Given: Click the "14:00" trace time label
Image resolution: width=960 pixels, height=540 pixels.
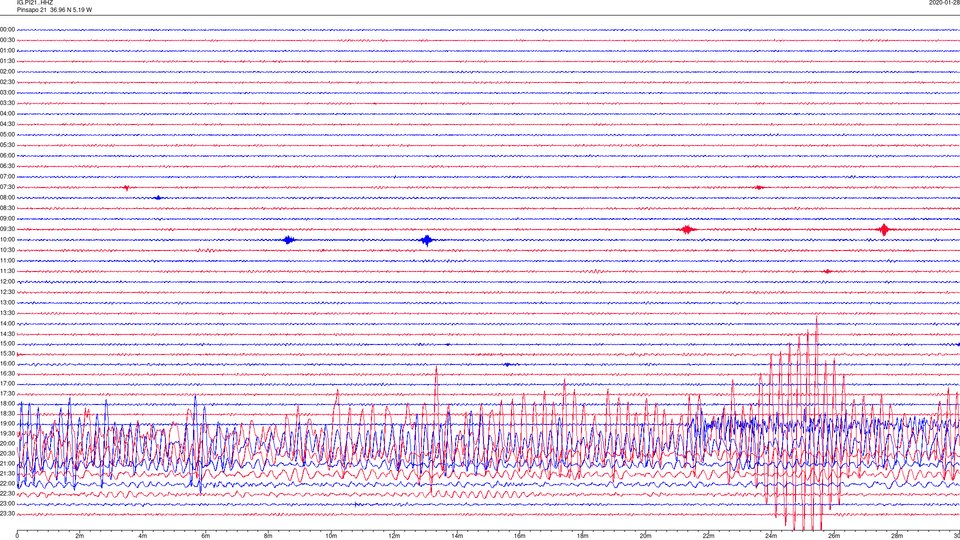Looking at the screenshot, I should tap(7, 324).
